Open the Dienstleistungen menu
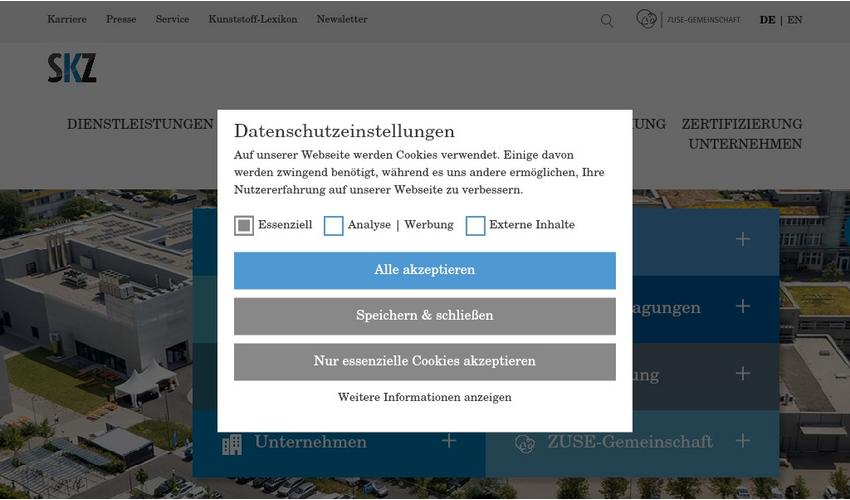850x500 pixels. (140, 124)
